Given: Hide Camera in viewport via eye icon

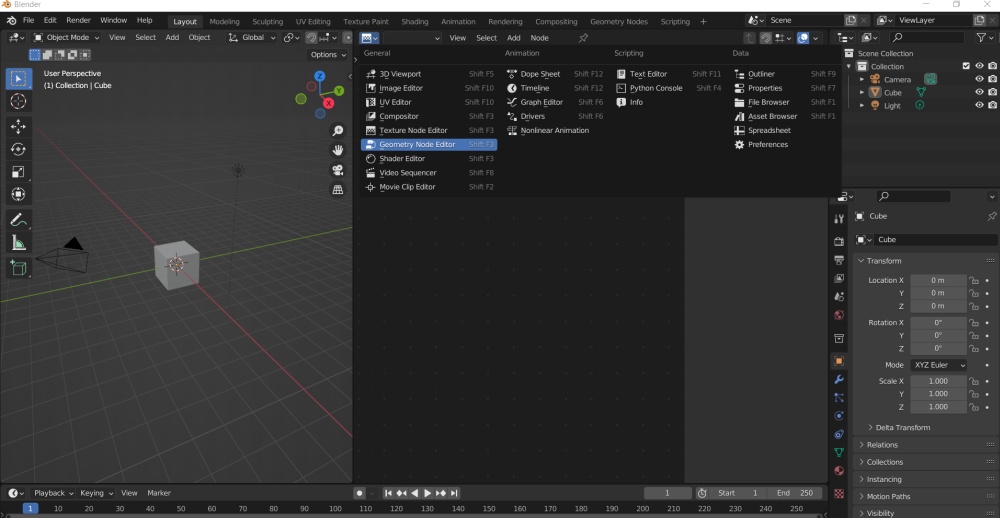Looking at the screenshot, I should click(980, 79).
